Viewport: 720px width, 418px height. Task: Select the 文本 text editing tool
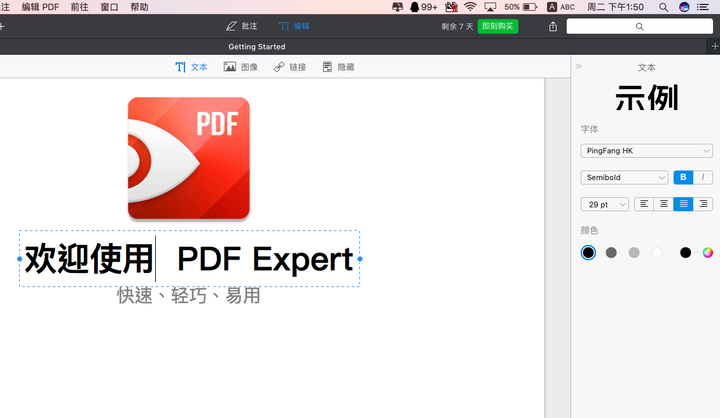click(191, 67)
